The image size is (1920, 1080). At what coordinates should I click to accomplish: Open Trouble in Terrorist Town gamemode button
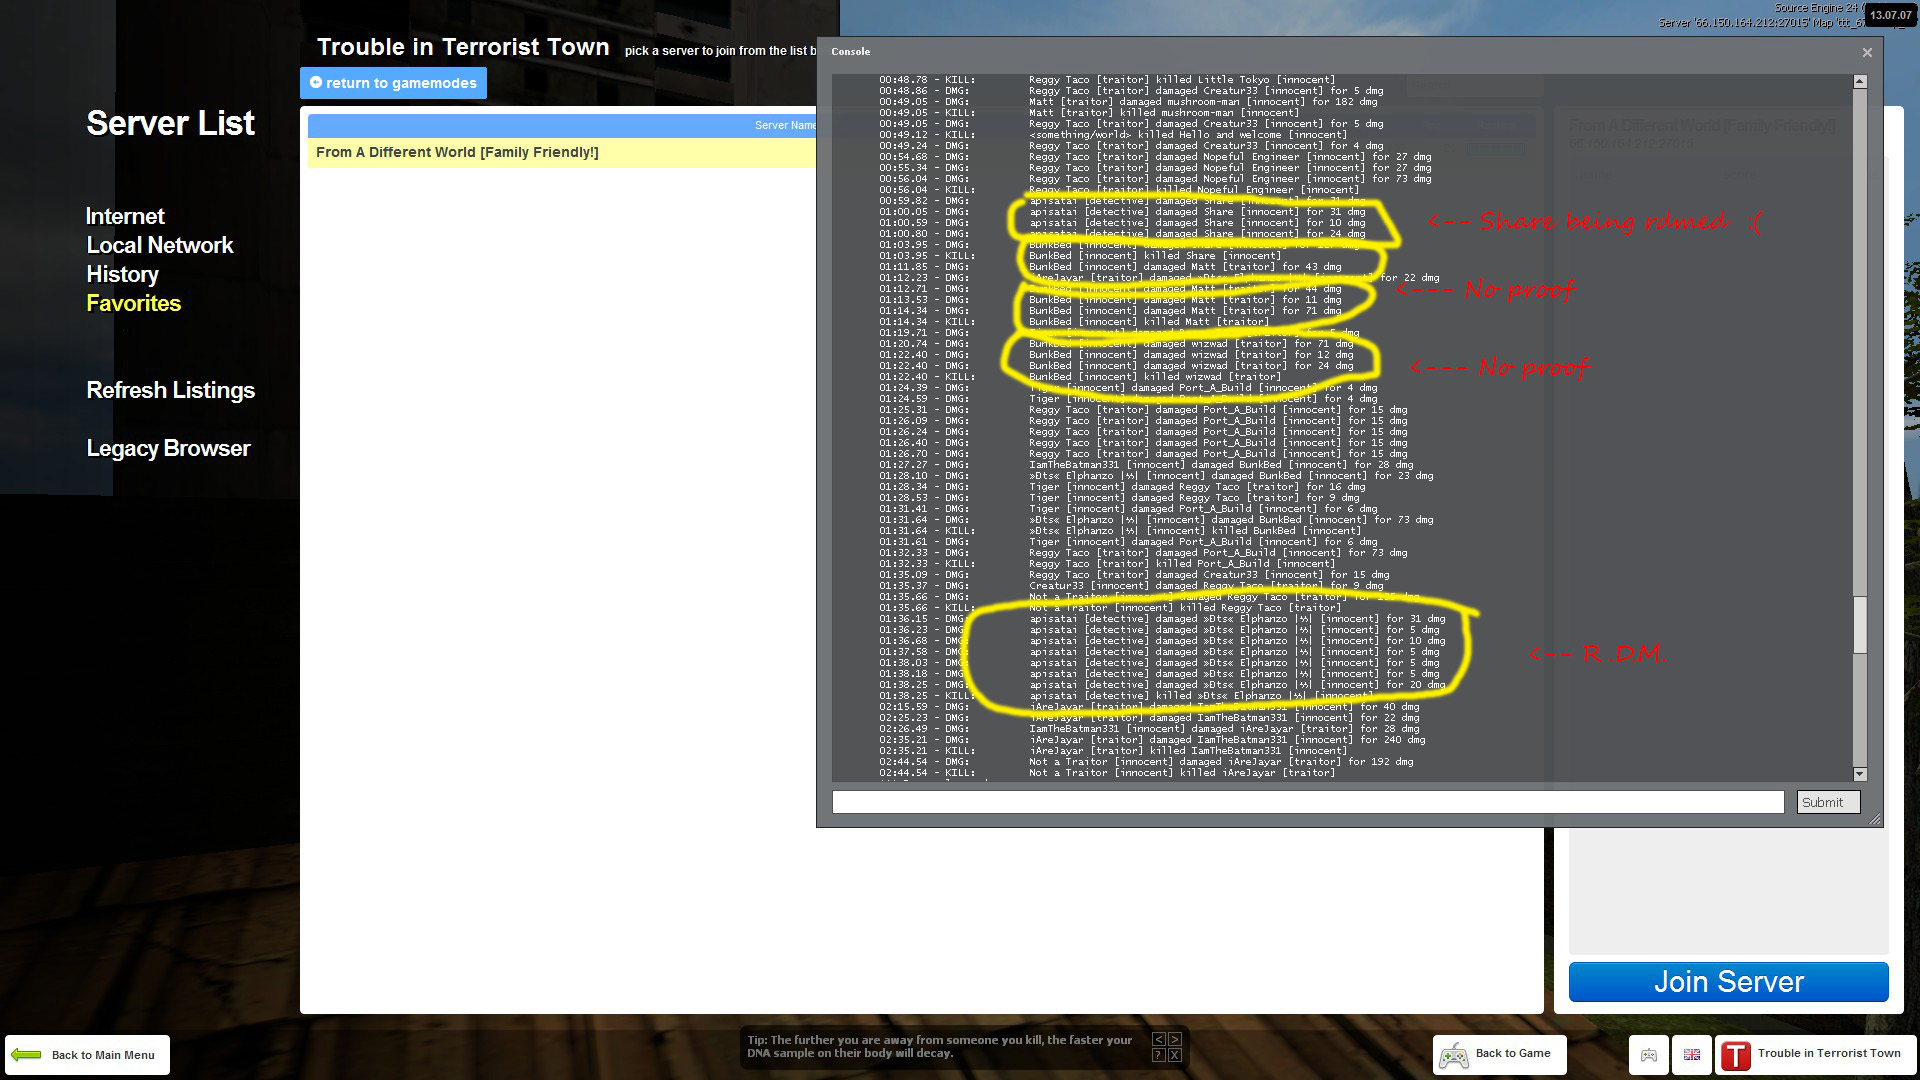tap(1815, 1055)
